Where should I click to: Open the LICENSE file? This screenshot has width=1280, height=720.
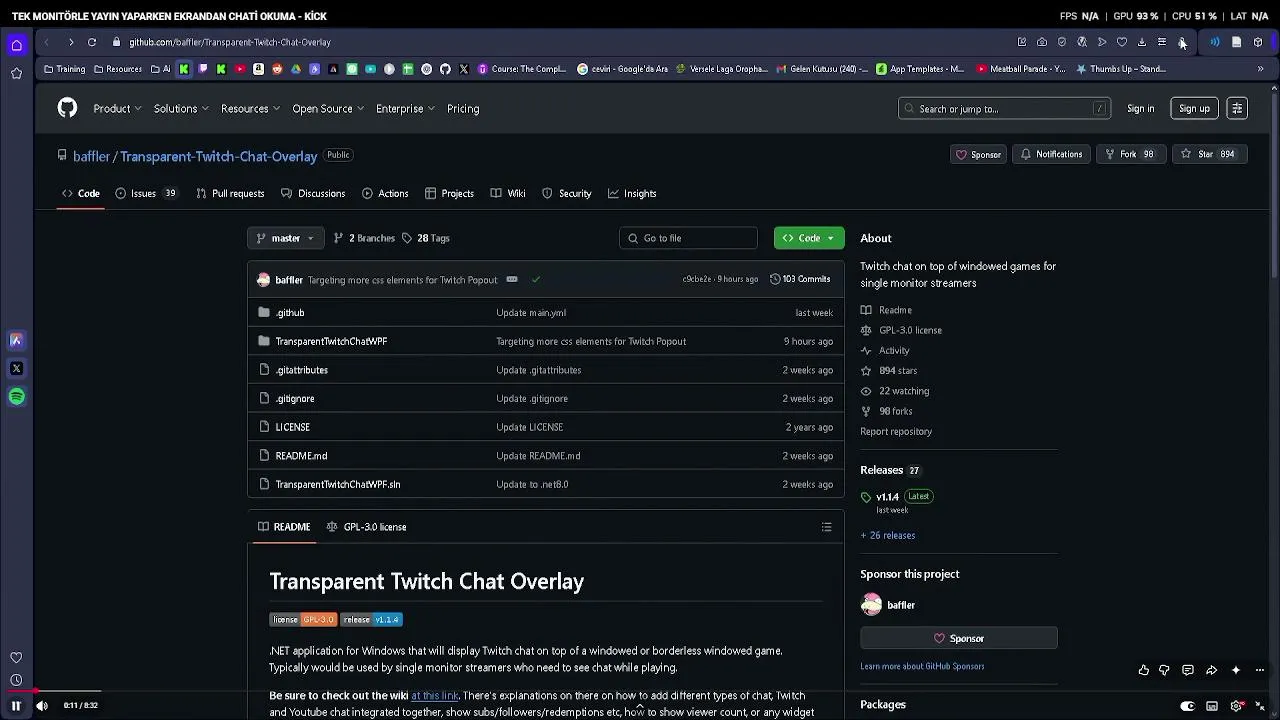tap(292, 427)
